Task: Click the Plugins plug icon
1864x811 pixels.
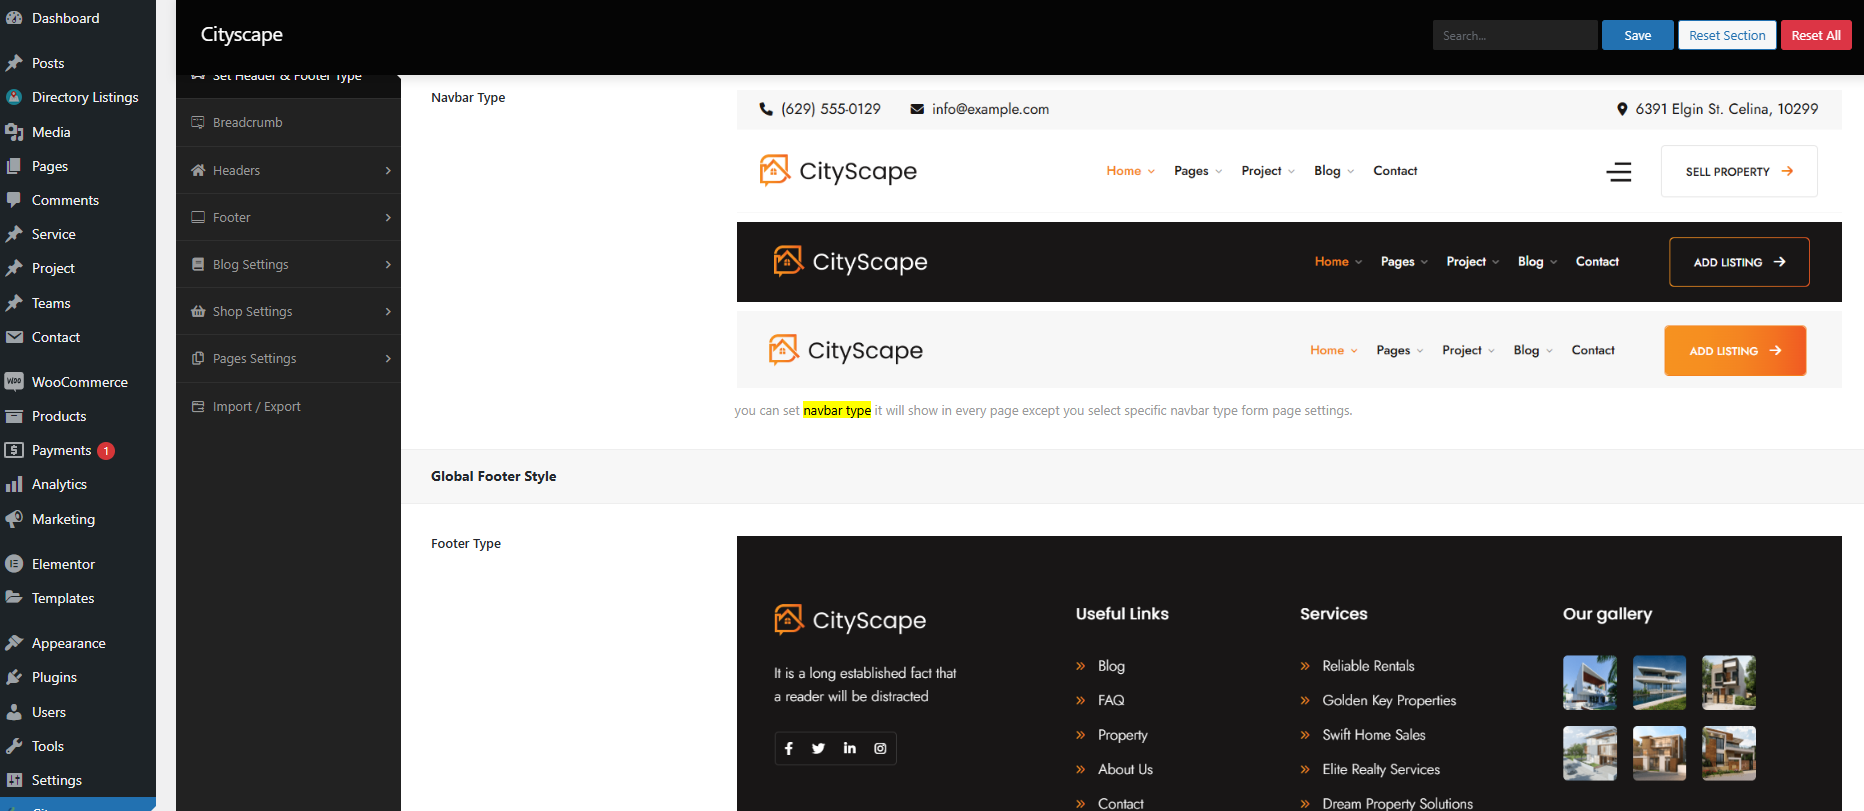Action: click(x=14, y=677)
